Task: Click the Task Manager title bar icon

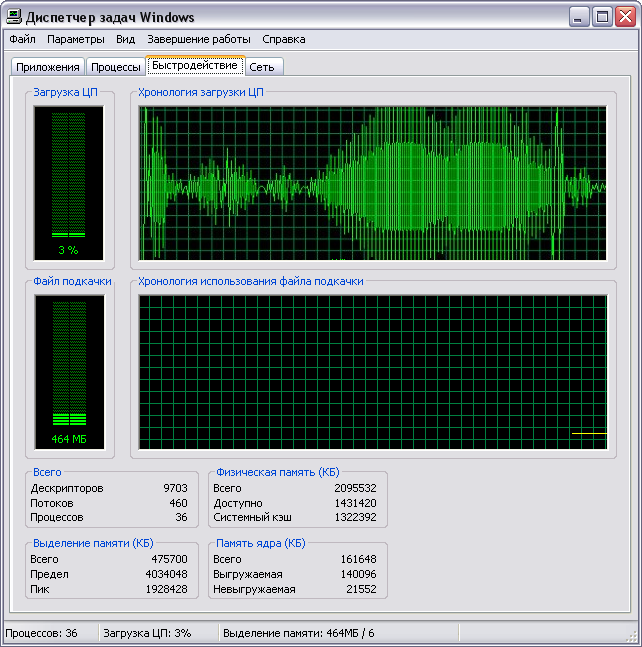Action: 14,17
